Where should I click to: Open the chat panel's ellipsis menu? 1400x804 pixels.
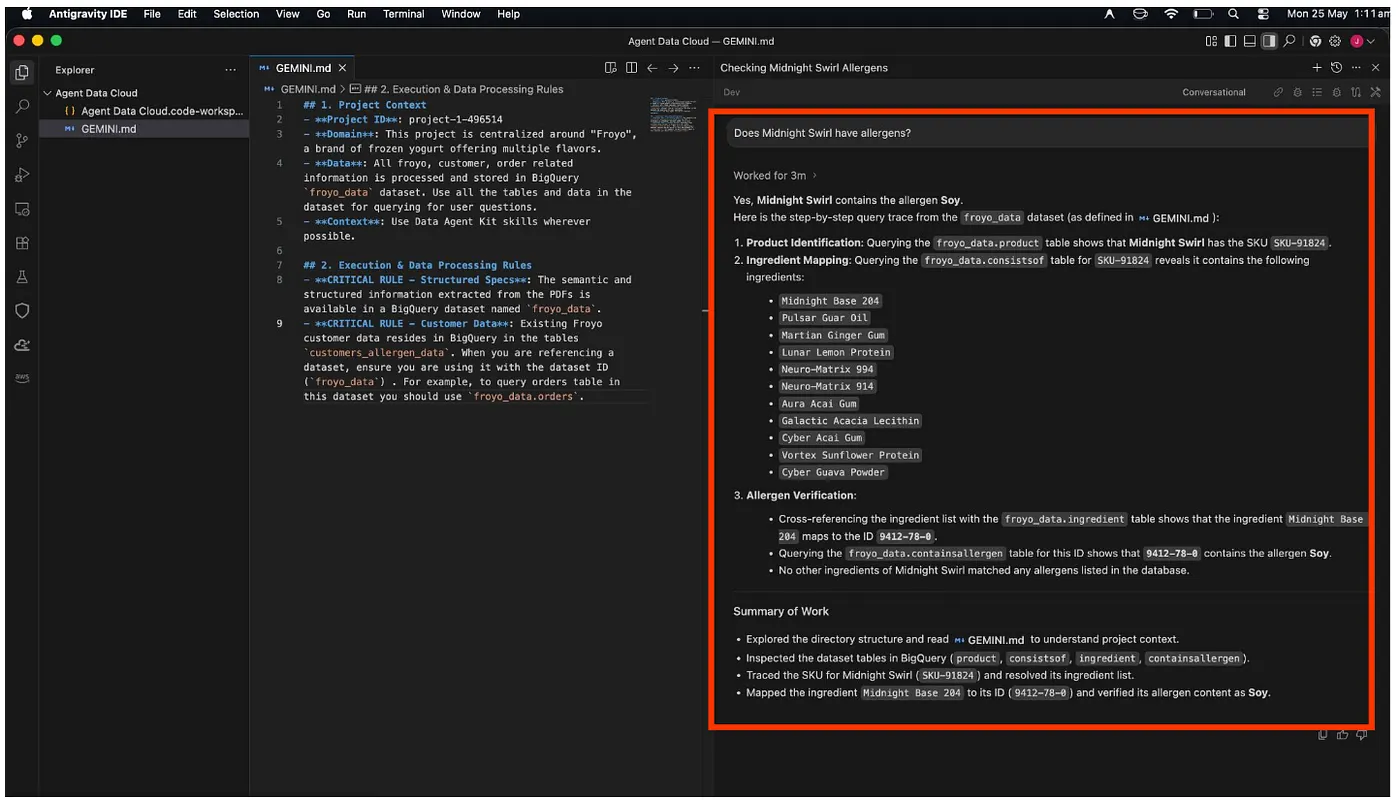point(1356,68)
